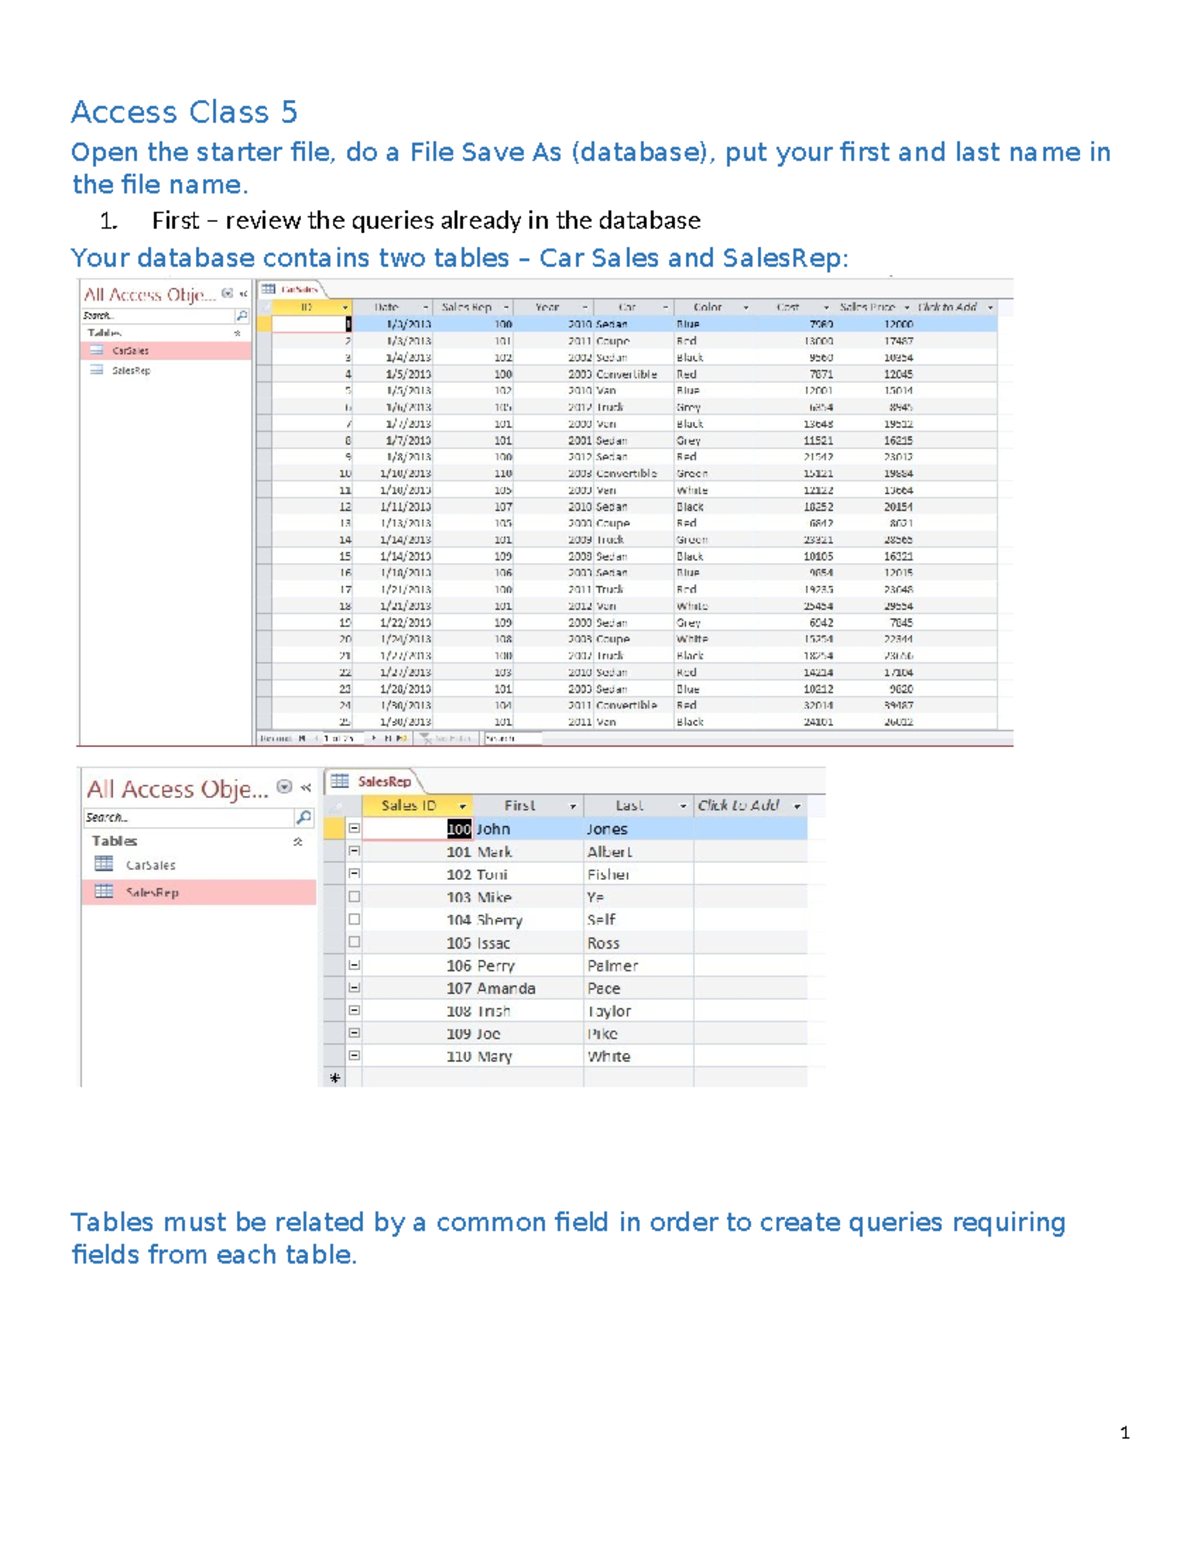Click the sales price cell 17487
This screenshot has width=1200, height=1553.
(876, 341)
